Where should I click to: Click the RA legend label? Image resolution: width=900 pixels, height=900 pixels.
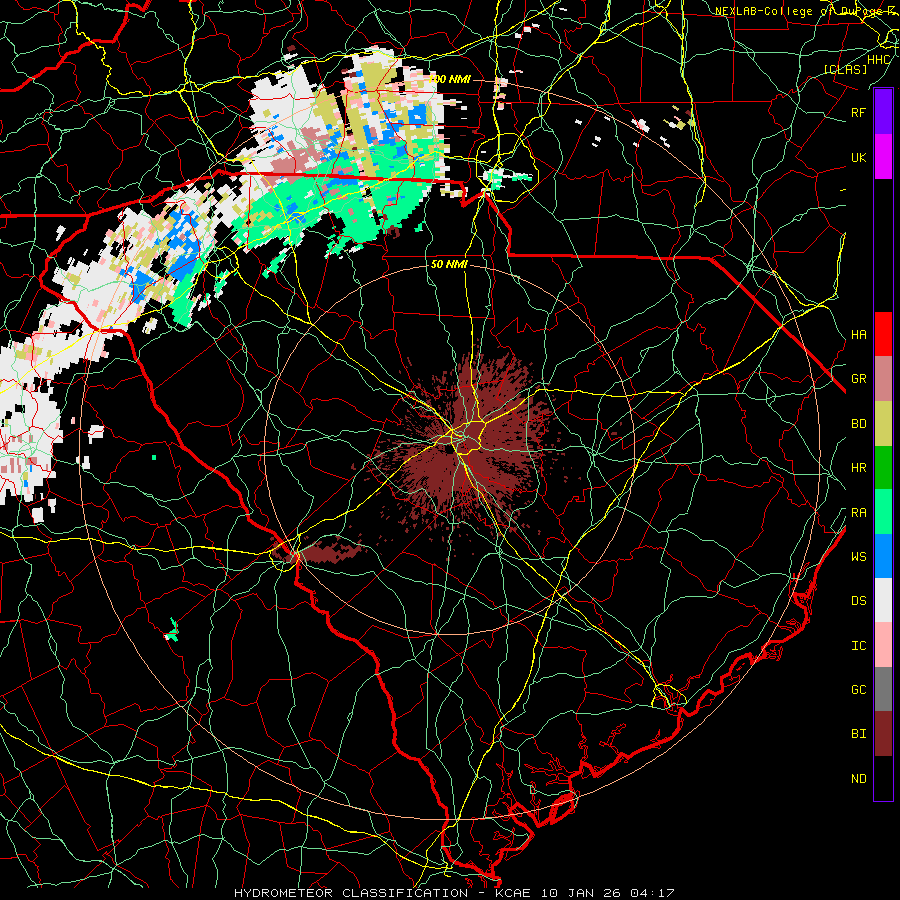point(858,513)
